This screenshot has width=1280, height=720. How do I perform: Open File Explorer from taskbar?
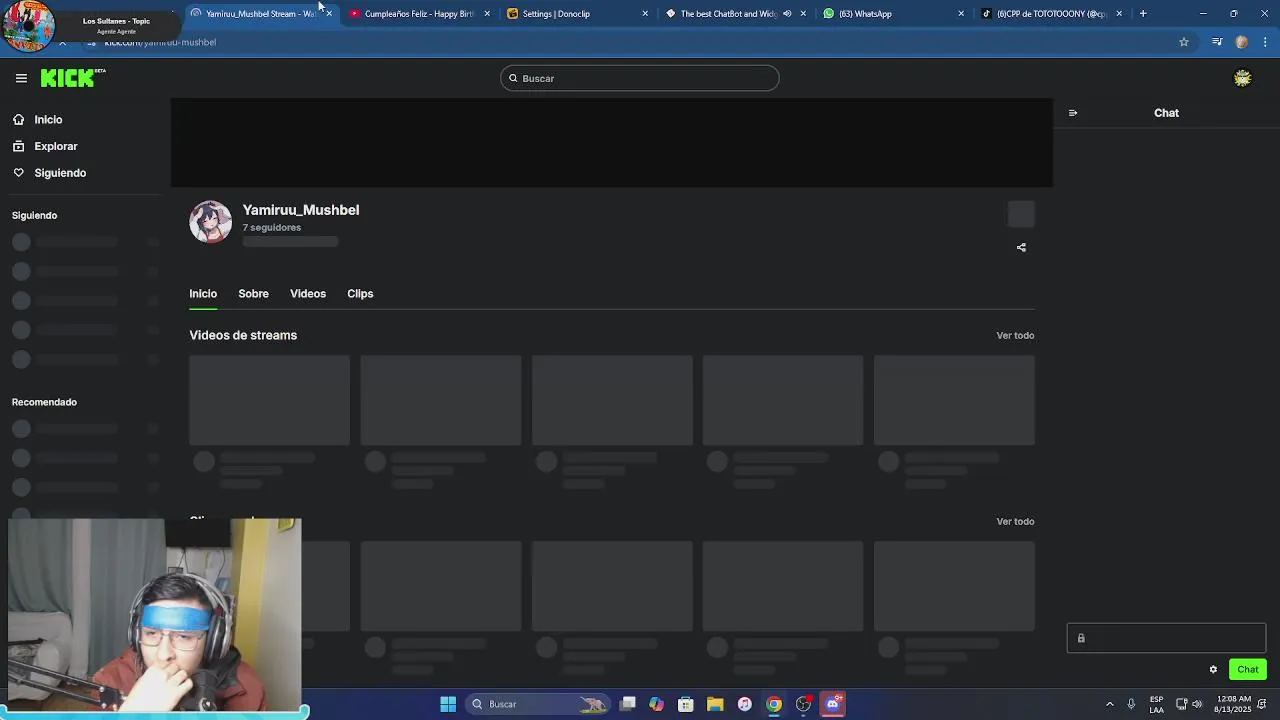pyautogui.click(x=715, y=704)
